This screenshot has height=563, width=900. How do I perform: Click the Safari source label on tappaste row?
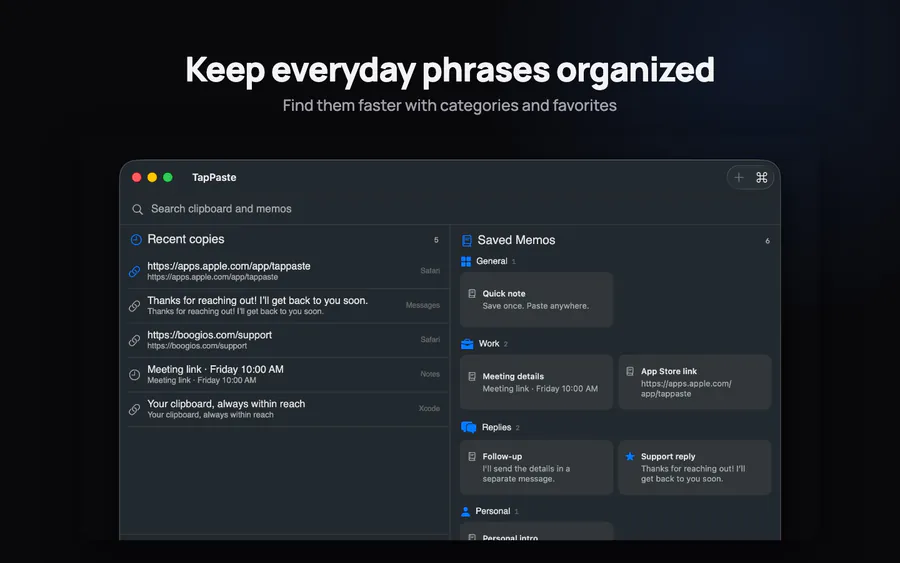(x=430, y=271)
